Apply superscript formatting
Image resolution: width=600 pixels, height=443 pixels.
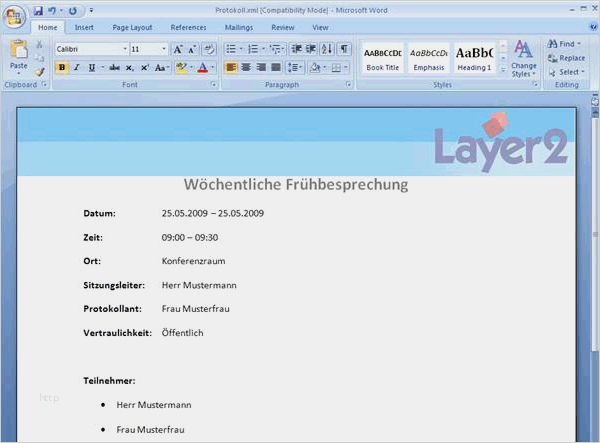pos(144,68)
